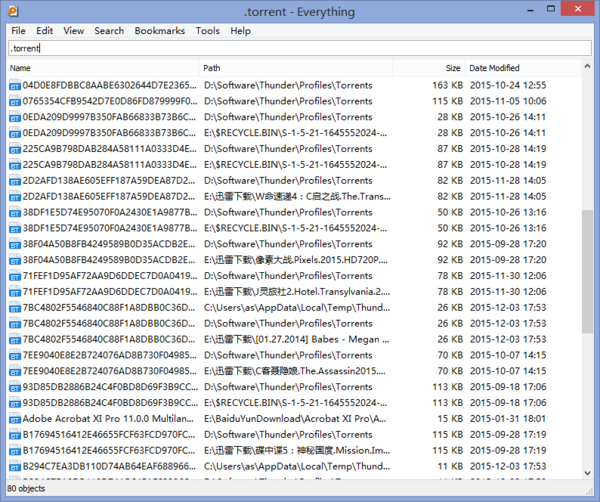
Task: Click icon of 38F04A50 torrent in Pixels folder
Action: pos(15,260)
